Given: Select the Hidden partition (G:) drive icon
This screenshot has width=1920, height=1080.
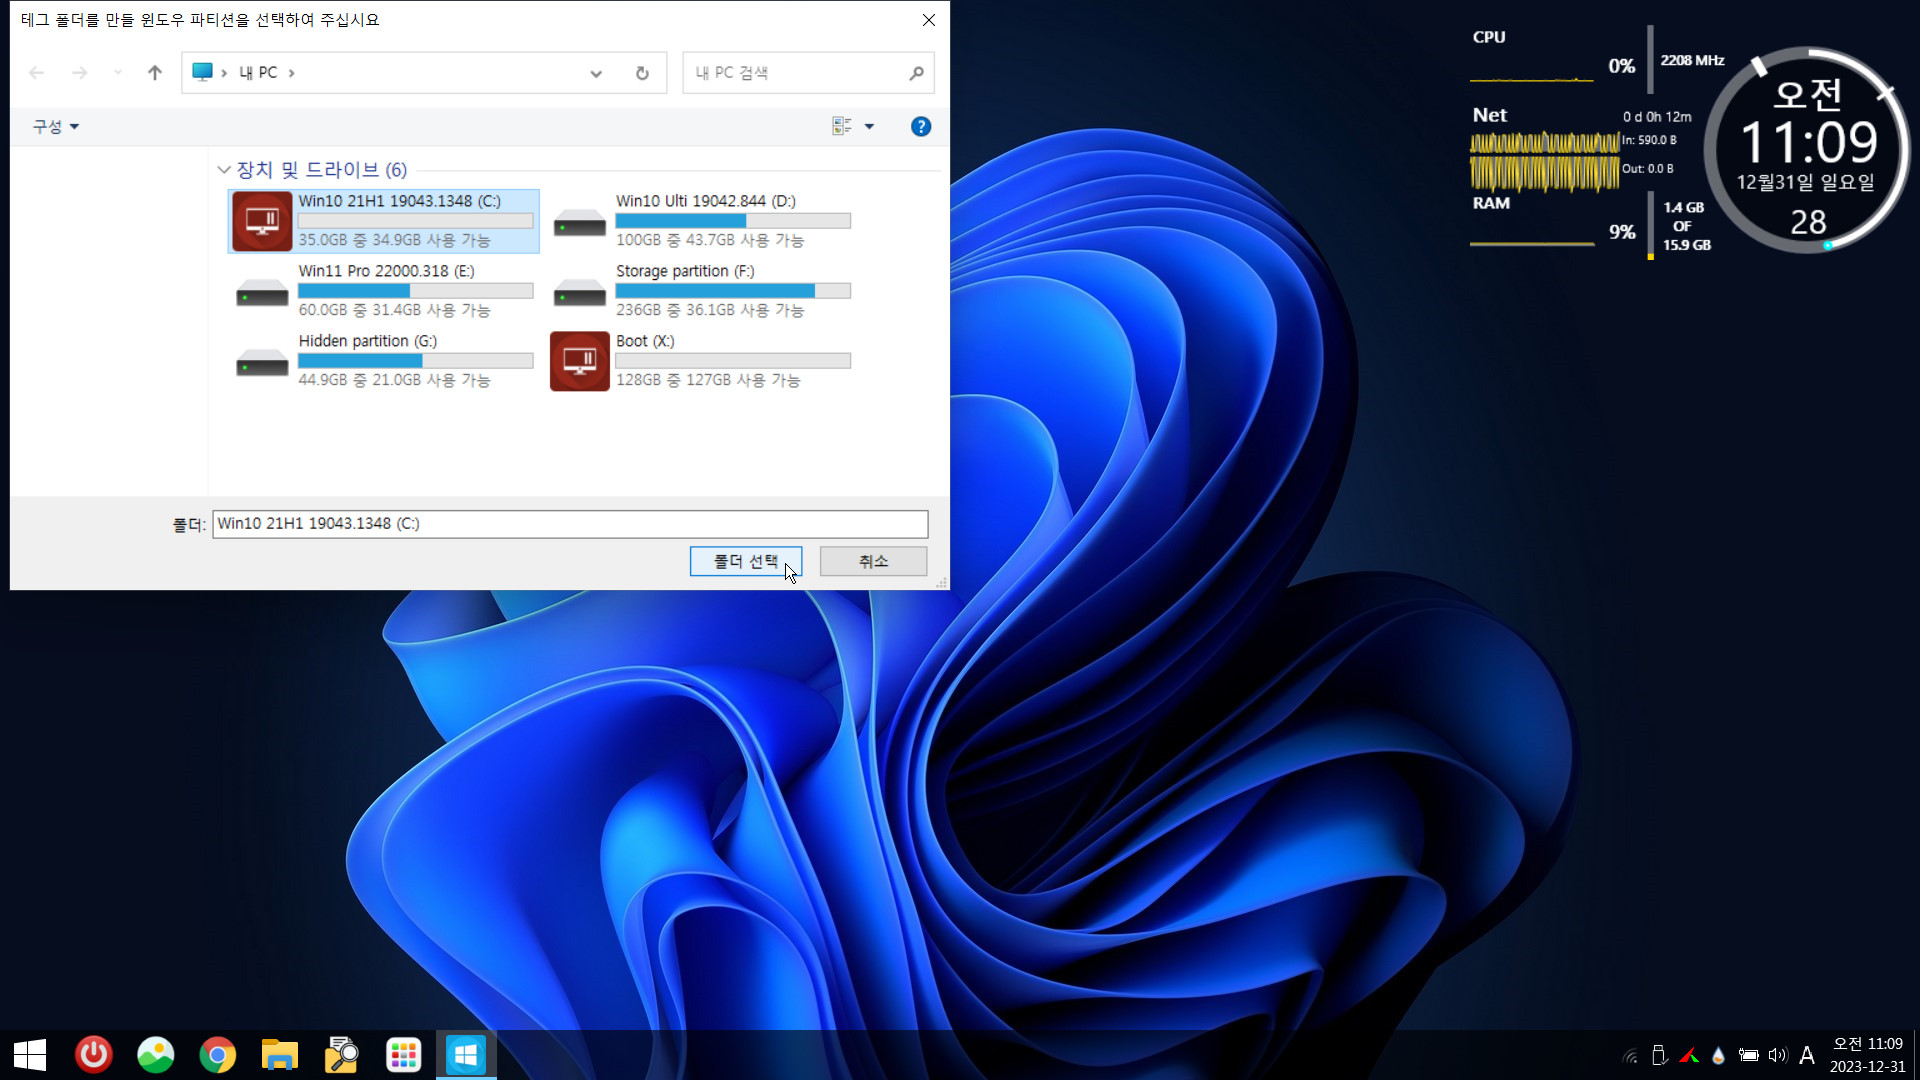Looking at the screenshot, I should pyautogui.click(x=262, y=362).
